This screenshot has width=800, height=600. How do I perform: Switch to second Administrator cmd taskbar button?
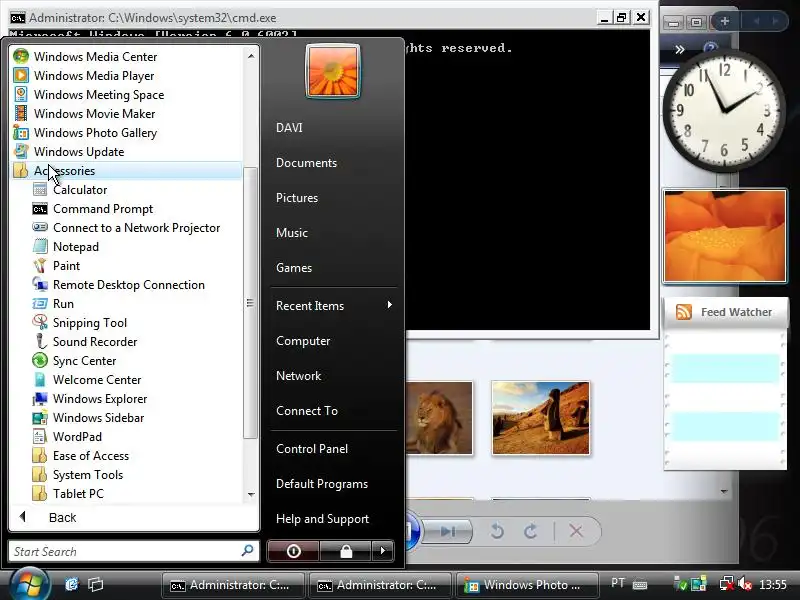tap(380, 585)
